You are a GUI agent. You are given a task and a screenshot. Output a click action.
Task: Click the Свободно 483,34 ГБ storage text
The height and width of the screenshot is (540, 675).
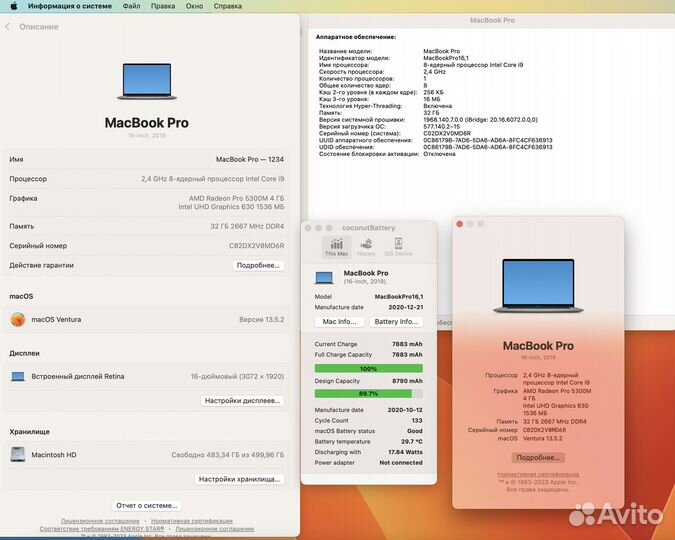pos(228,455)
